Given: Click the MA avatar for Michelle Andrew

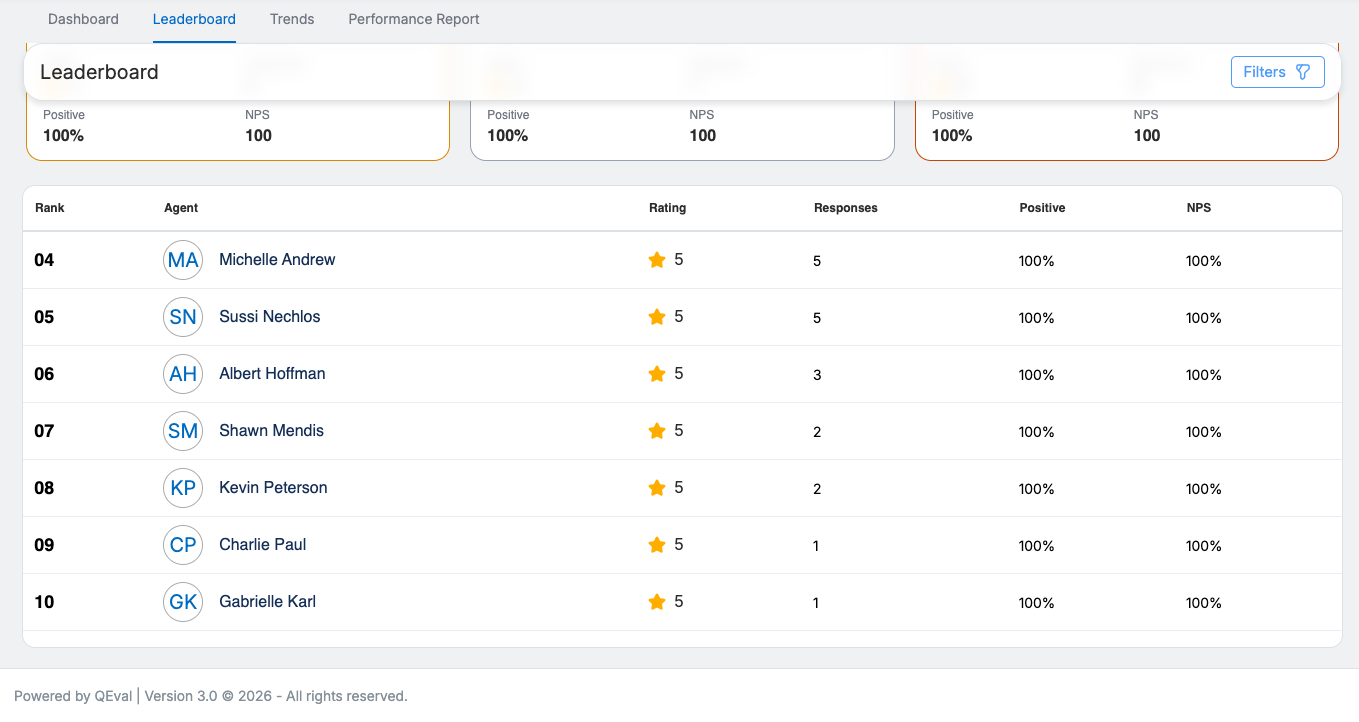Looking at the screenshot, I should (183, 260).
